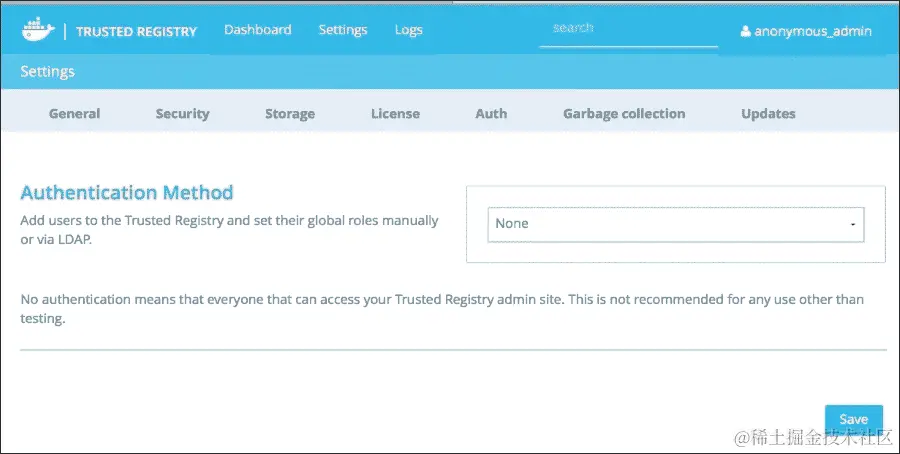Switch to the General settings tab

click(x=75, y=114)
